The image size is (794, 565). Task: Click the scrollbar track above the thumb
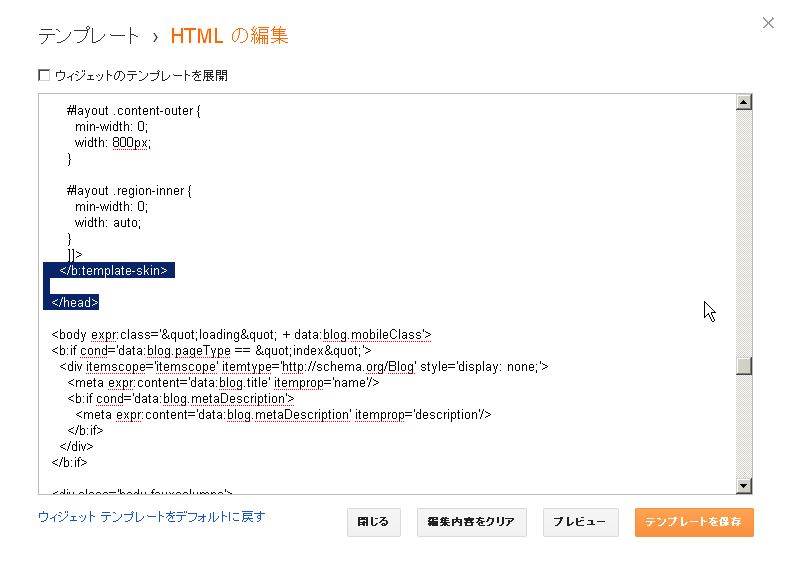pyautogui.click(x=743, y=233)
